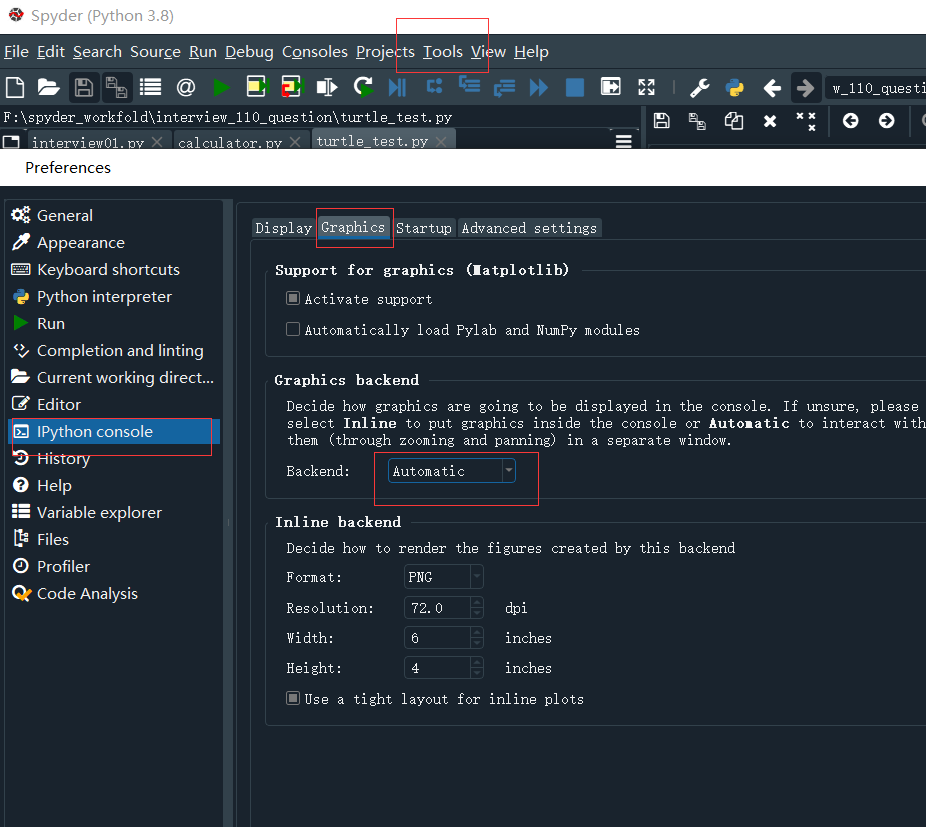
Task: Step out to function return
Action: point(504,88)
